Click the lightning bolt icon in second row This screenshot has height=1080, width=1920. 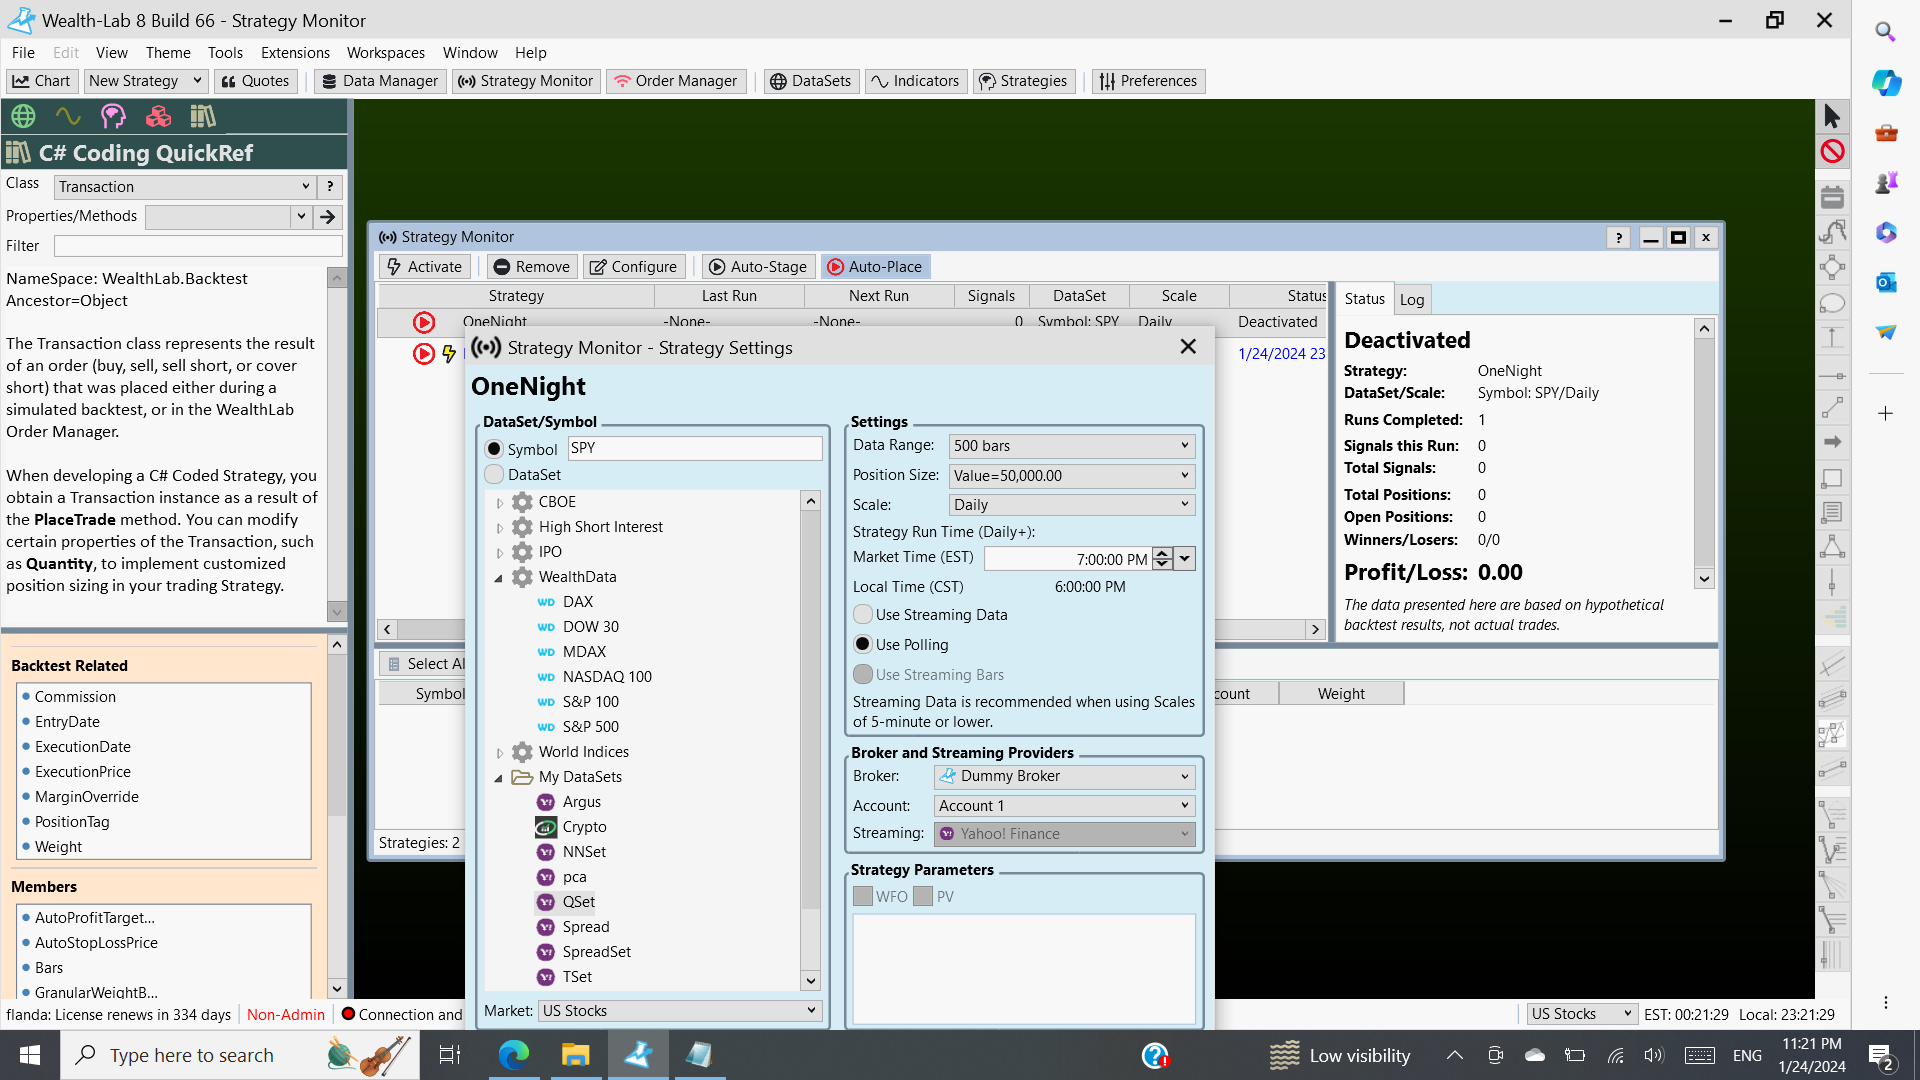(x=449, y=353)
